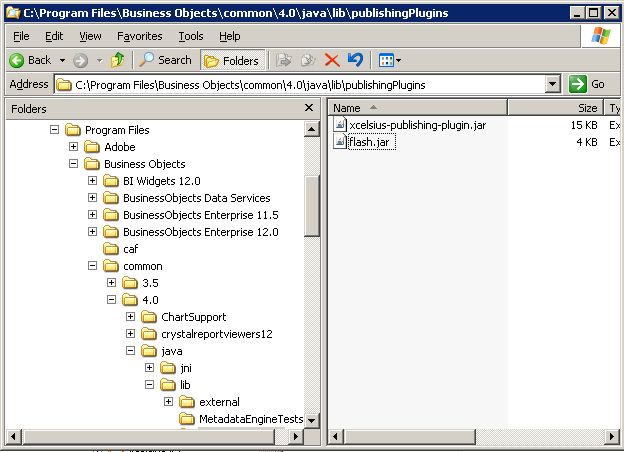Expand BusinessObjects Enterprise 11.5 node
The height and width of the screenshot is (452, 624).
click(92, 215)
